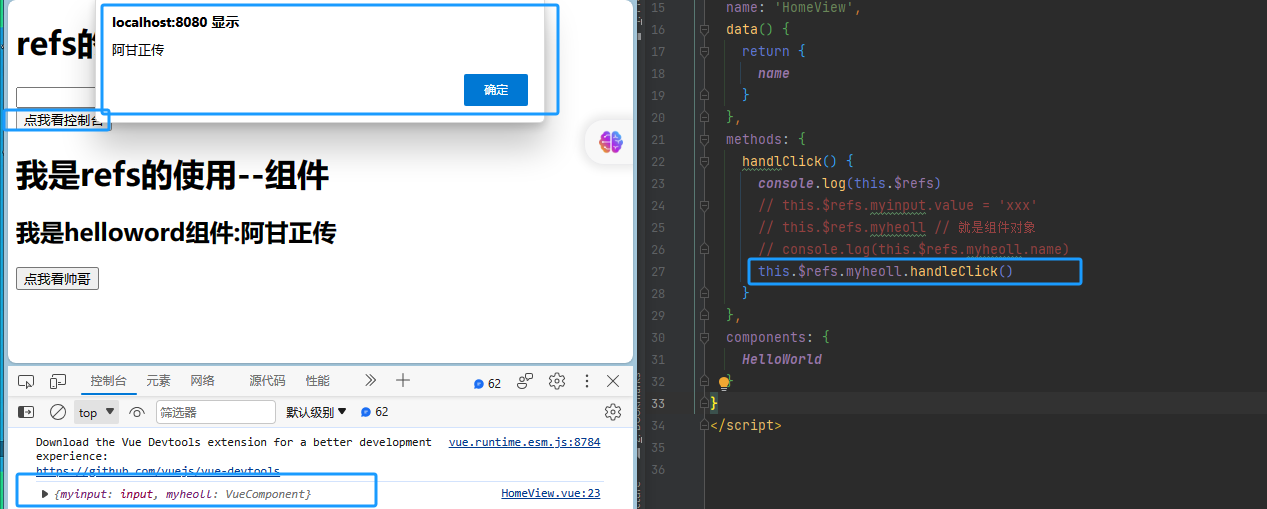This screenshot has width=1267, height=509.
Task: Click the page text input below the refs heading
Action: 57,98
